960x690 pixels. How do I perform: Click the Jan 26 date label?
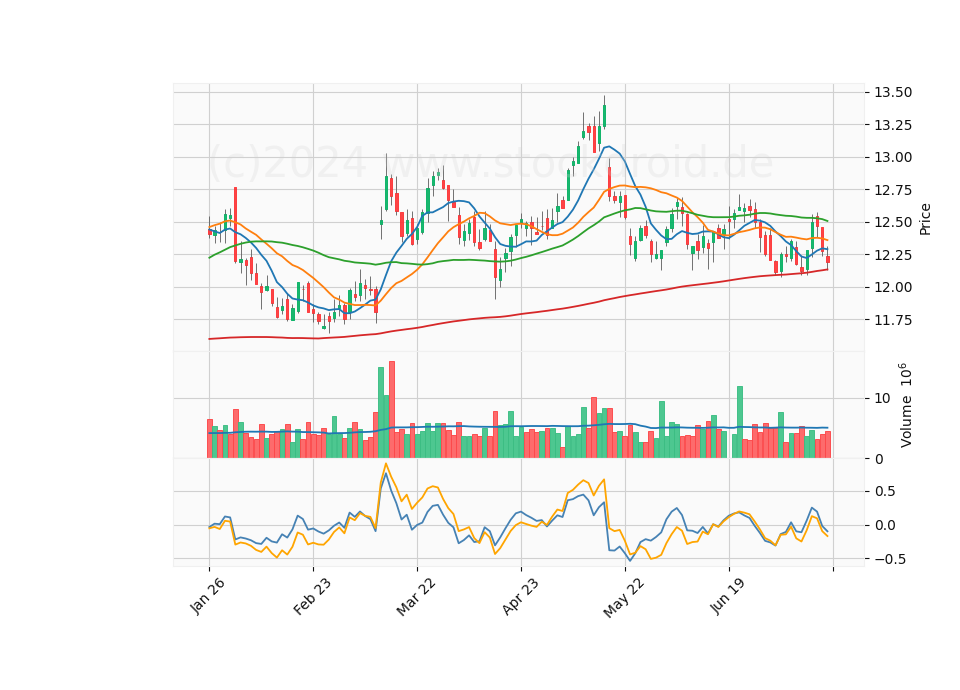(x=207, y=596)
